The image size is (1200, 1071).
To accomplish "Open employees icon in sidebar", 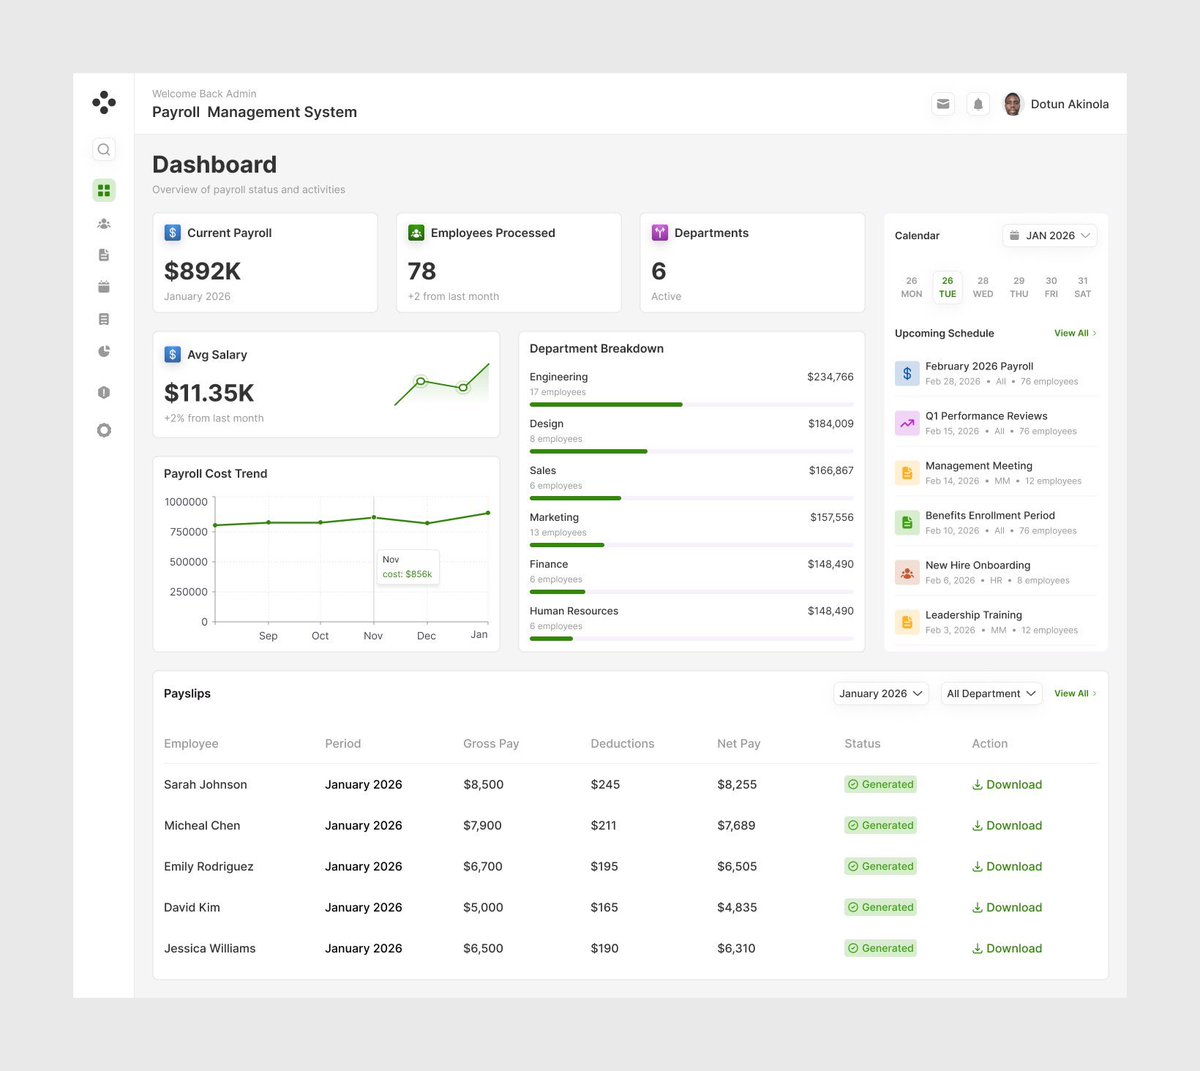I will [x=104, y=224].
